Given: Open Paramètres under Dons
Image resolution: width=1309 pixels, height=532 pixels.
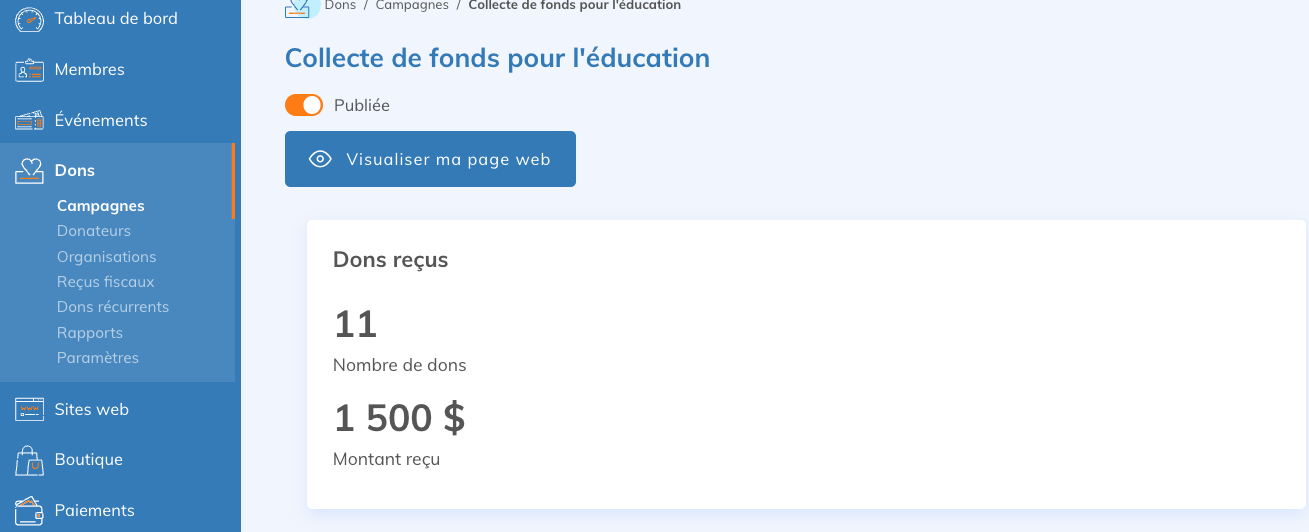Looking at the screenshot, I should tap(98, 358).
